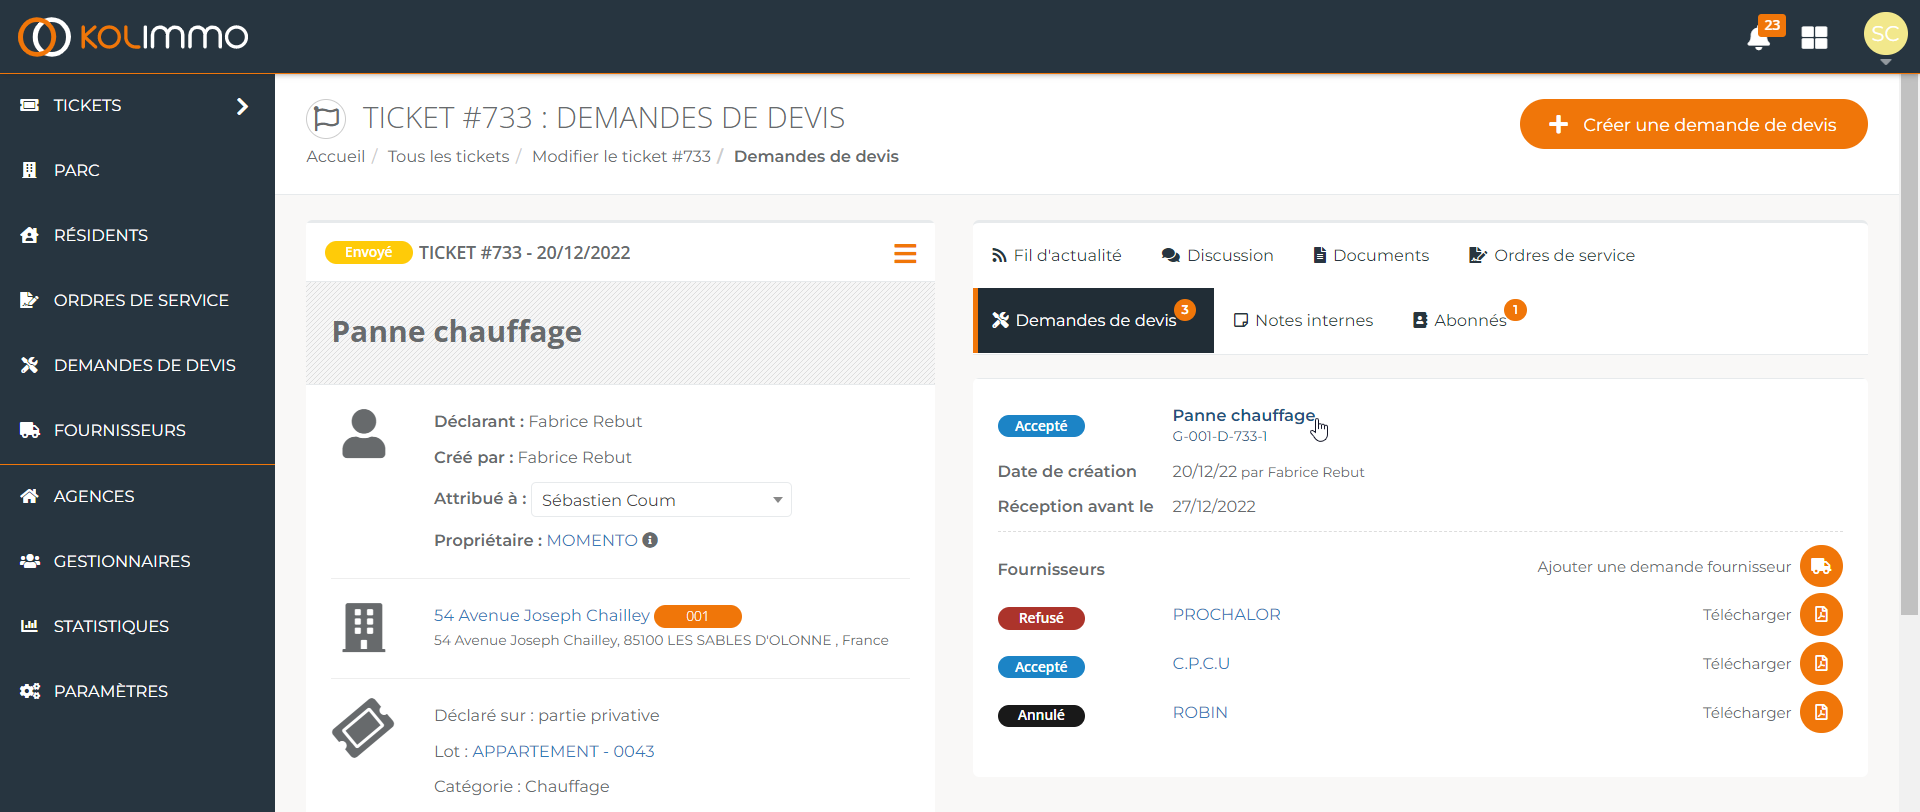
Task: Switch to the Notes internes tab
Action: (1303, 320)
